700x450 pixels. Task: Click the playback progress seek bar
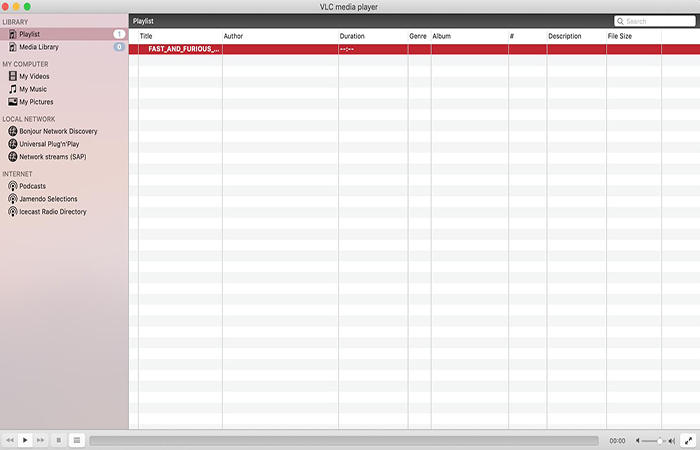click(x=344, y=441)
